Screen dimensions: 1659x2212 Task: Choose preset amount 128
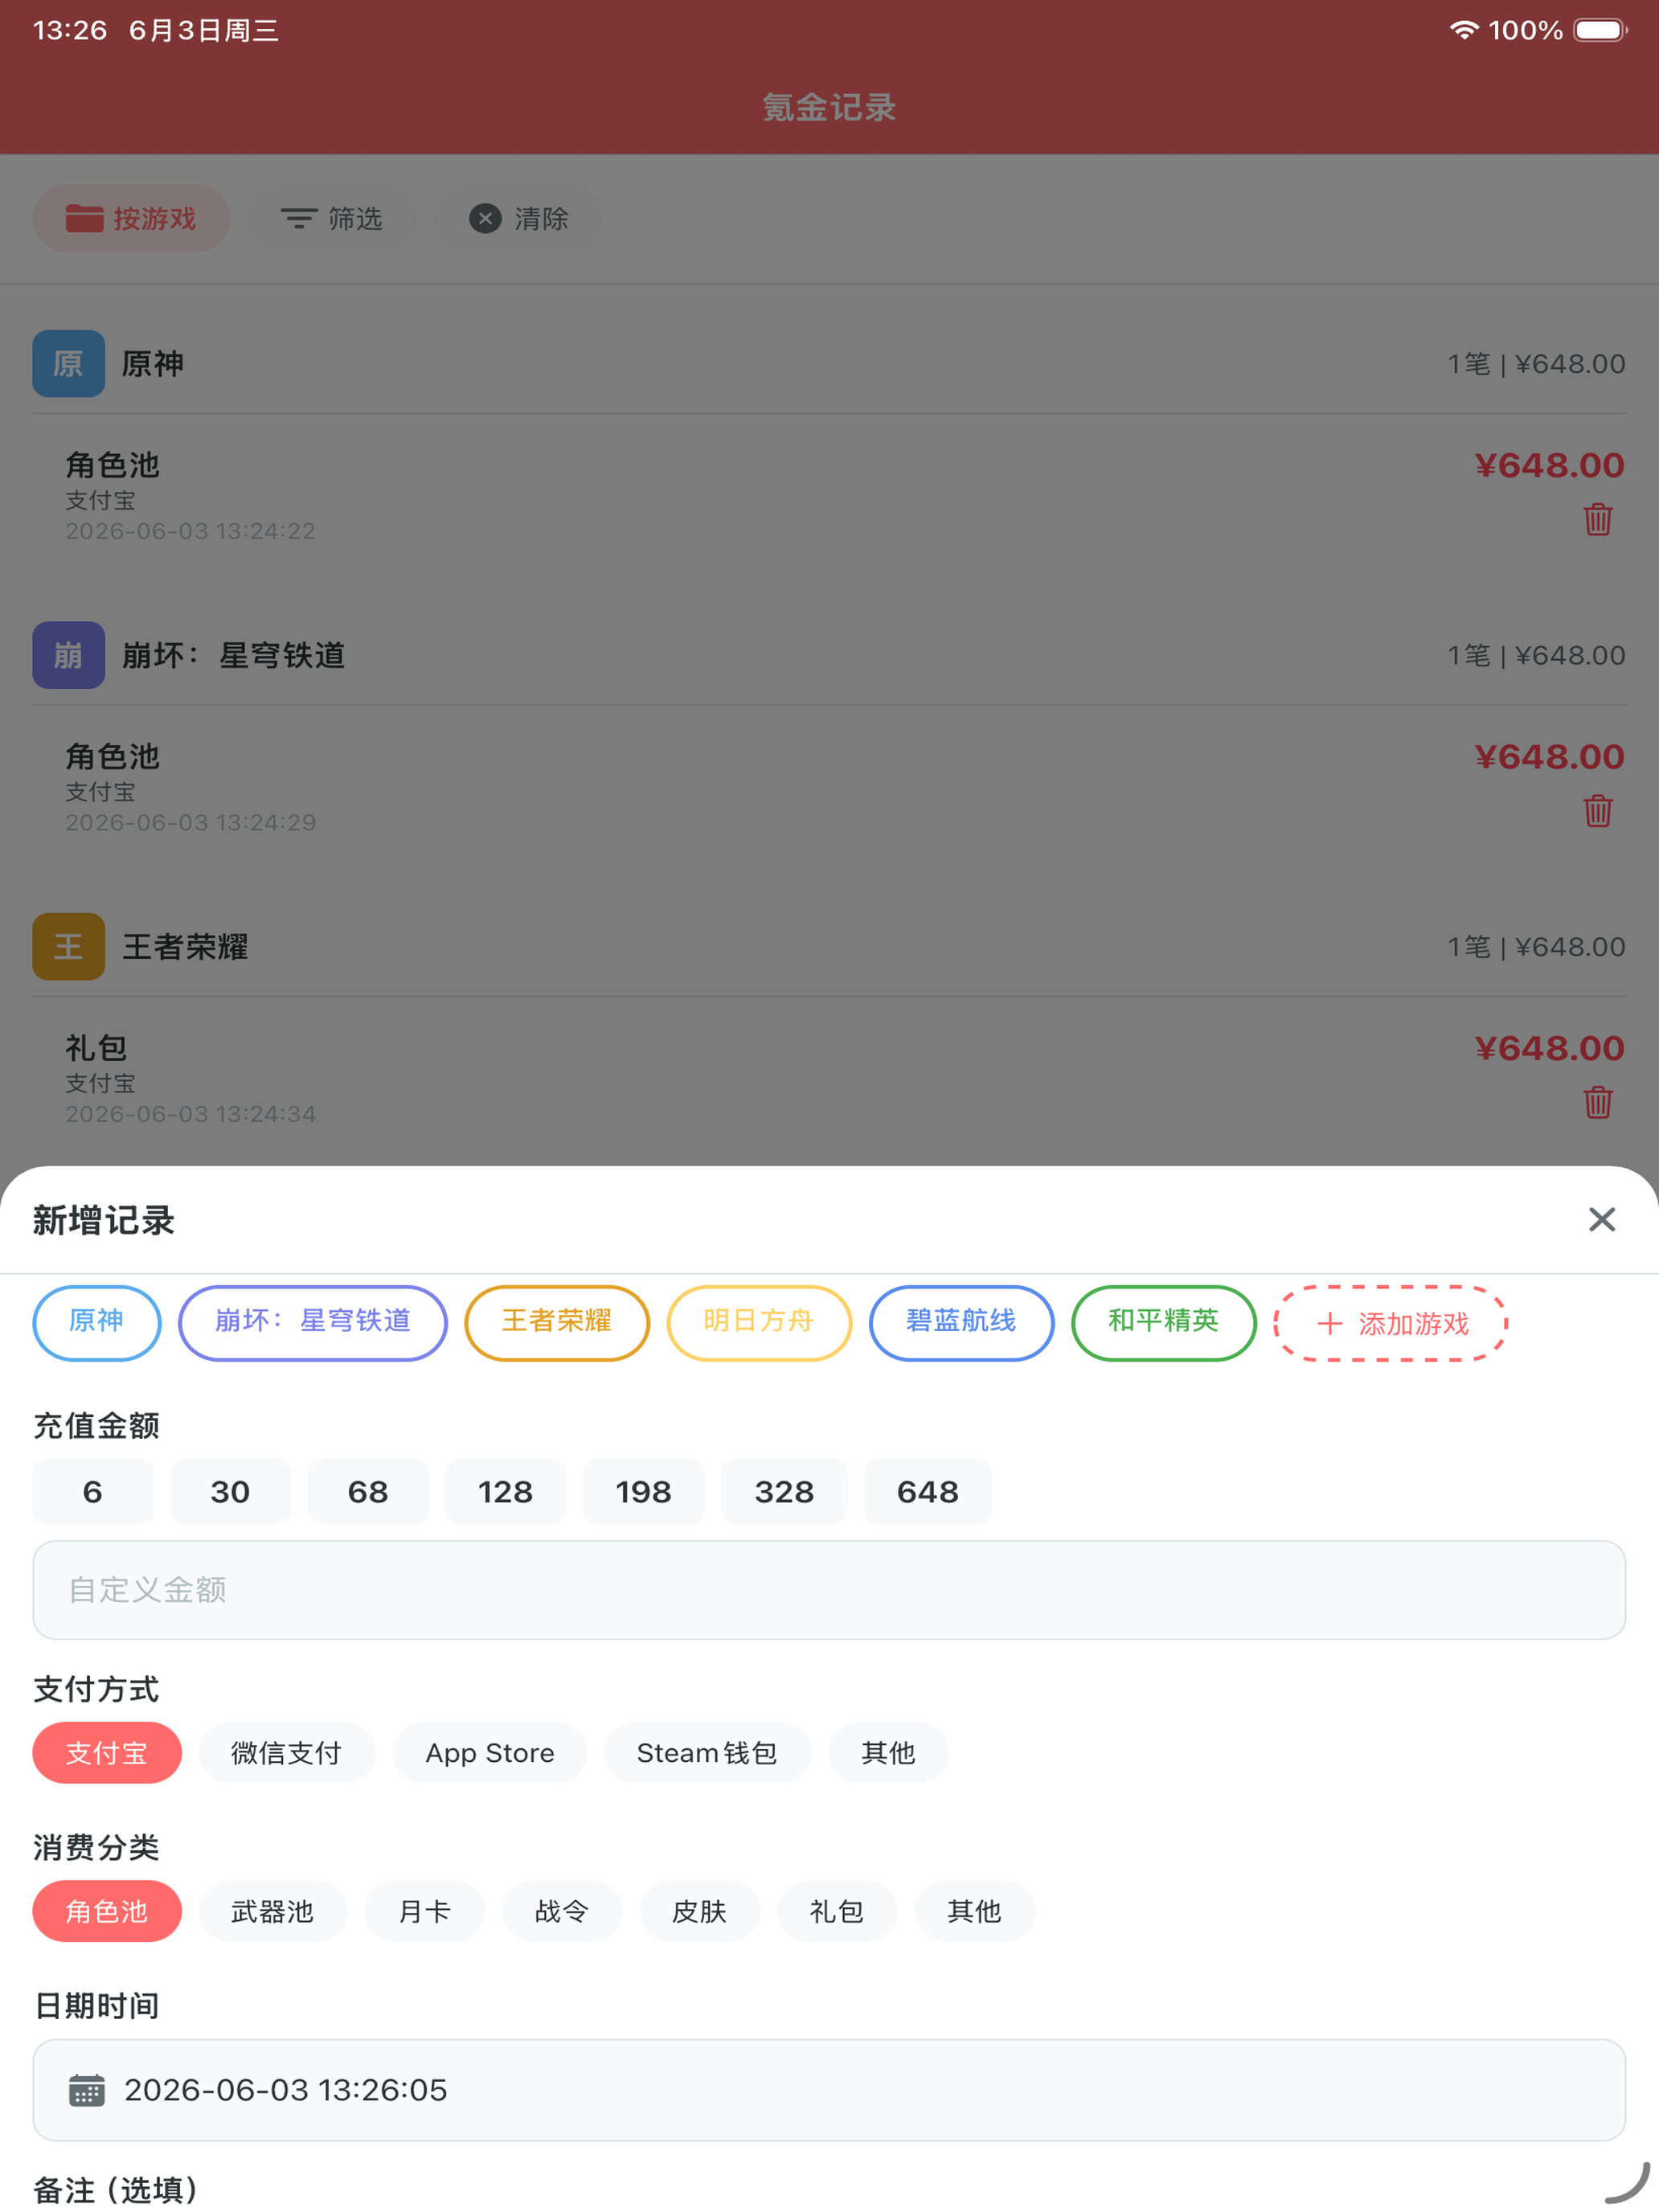(506, 1491)
